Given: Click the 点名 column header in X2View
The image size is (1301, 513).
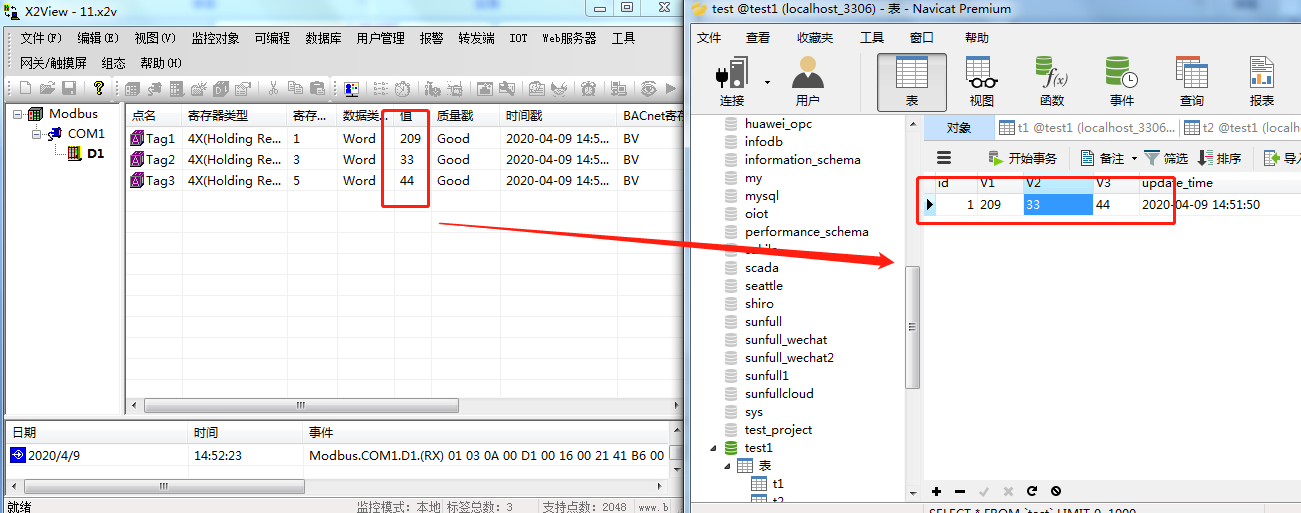Looking at the screenshot, I should tap(153, 116).
